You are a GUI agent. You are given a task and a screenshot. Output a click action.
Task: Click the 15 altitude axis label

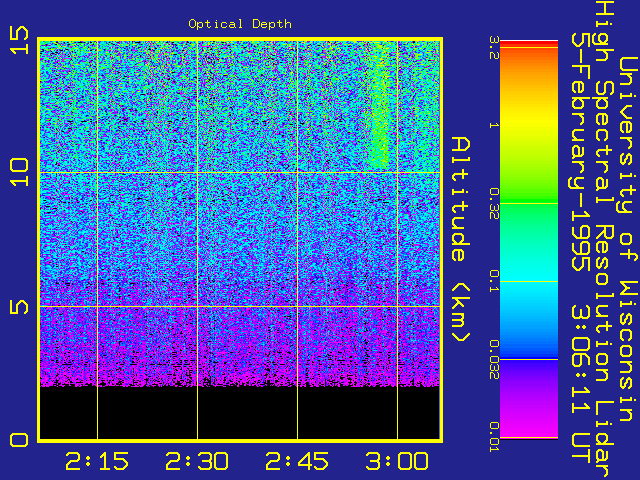pyautogui.click(x=20, y=40)
